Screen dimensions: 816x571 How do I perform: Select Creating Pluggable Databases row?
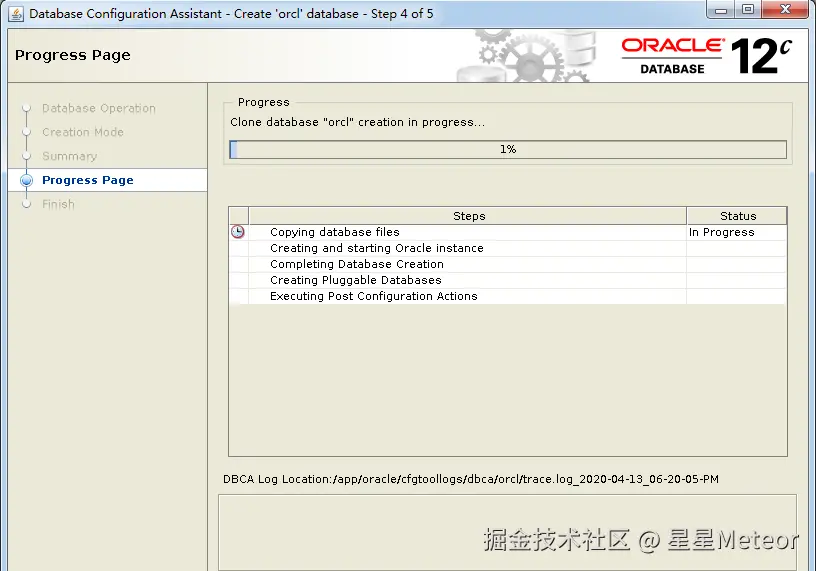click(508, 280)
